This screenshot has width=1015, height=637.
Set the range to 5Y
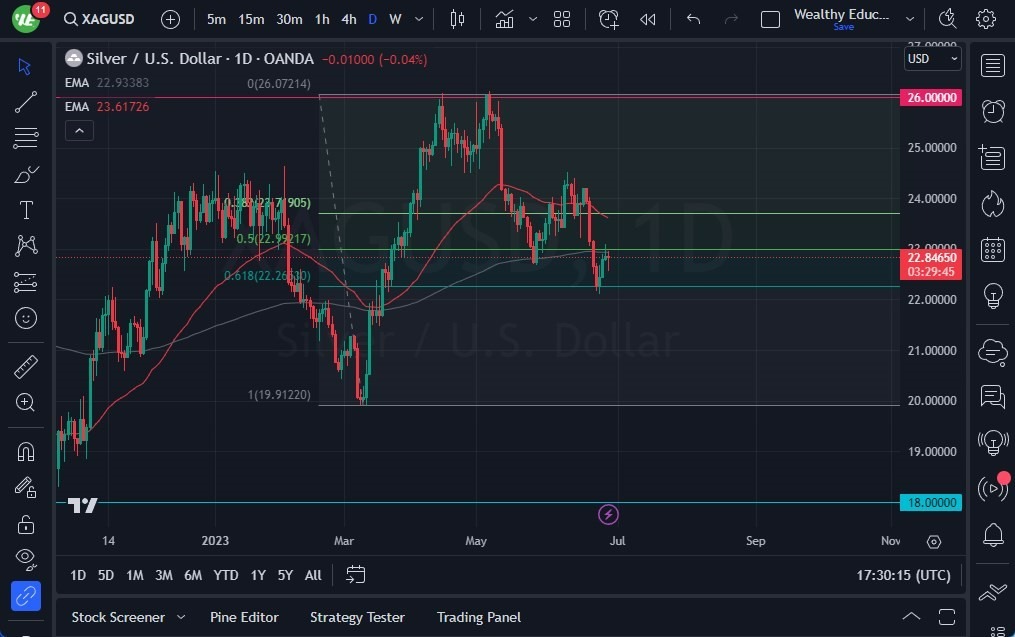[285, 575]
